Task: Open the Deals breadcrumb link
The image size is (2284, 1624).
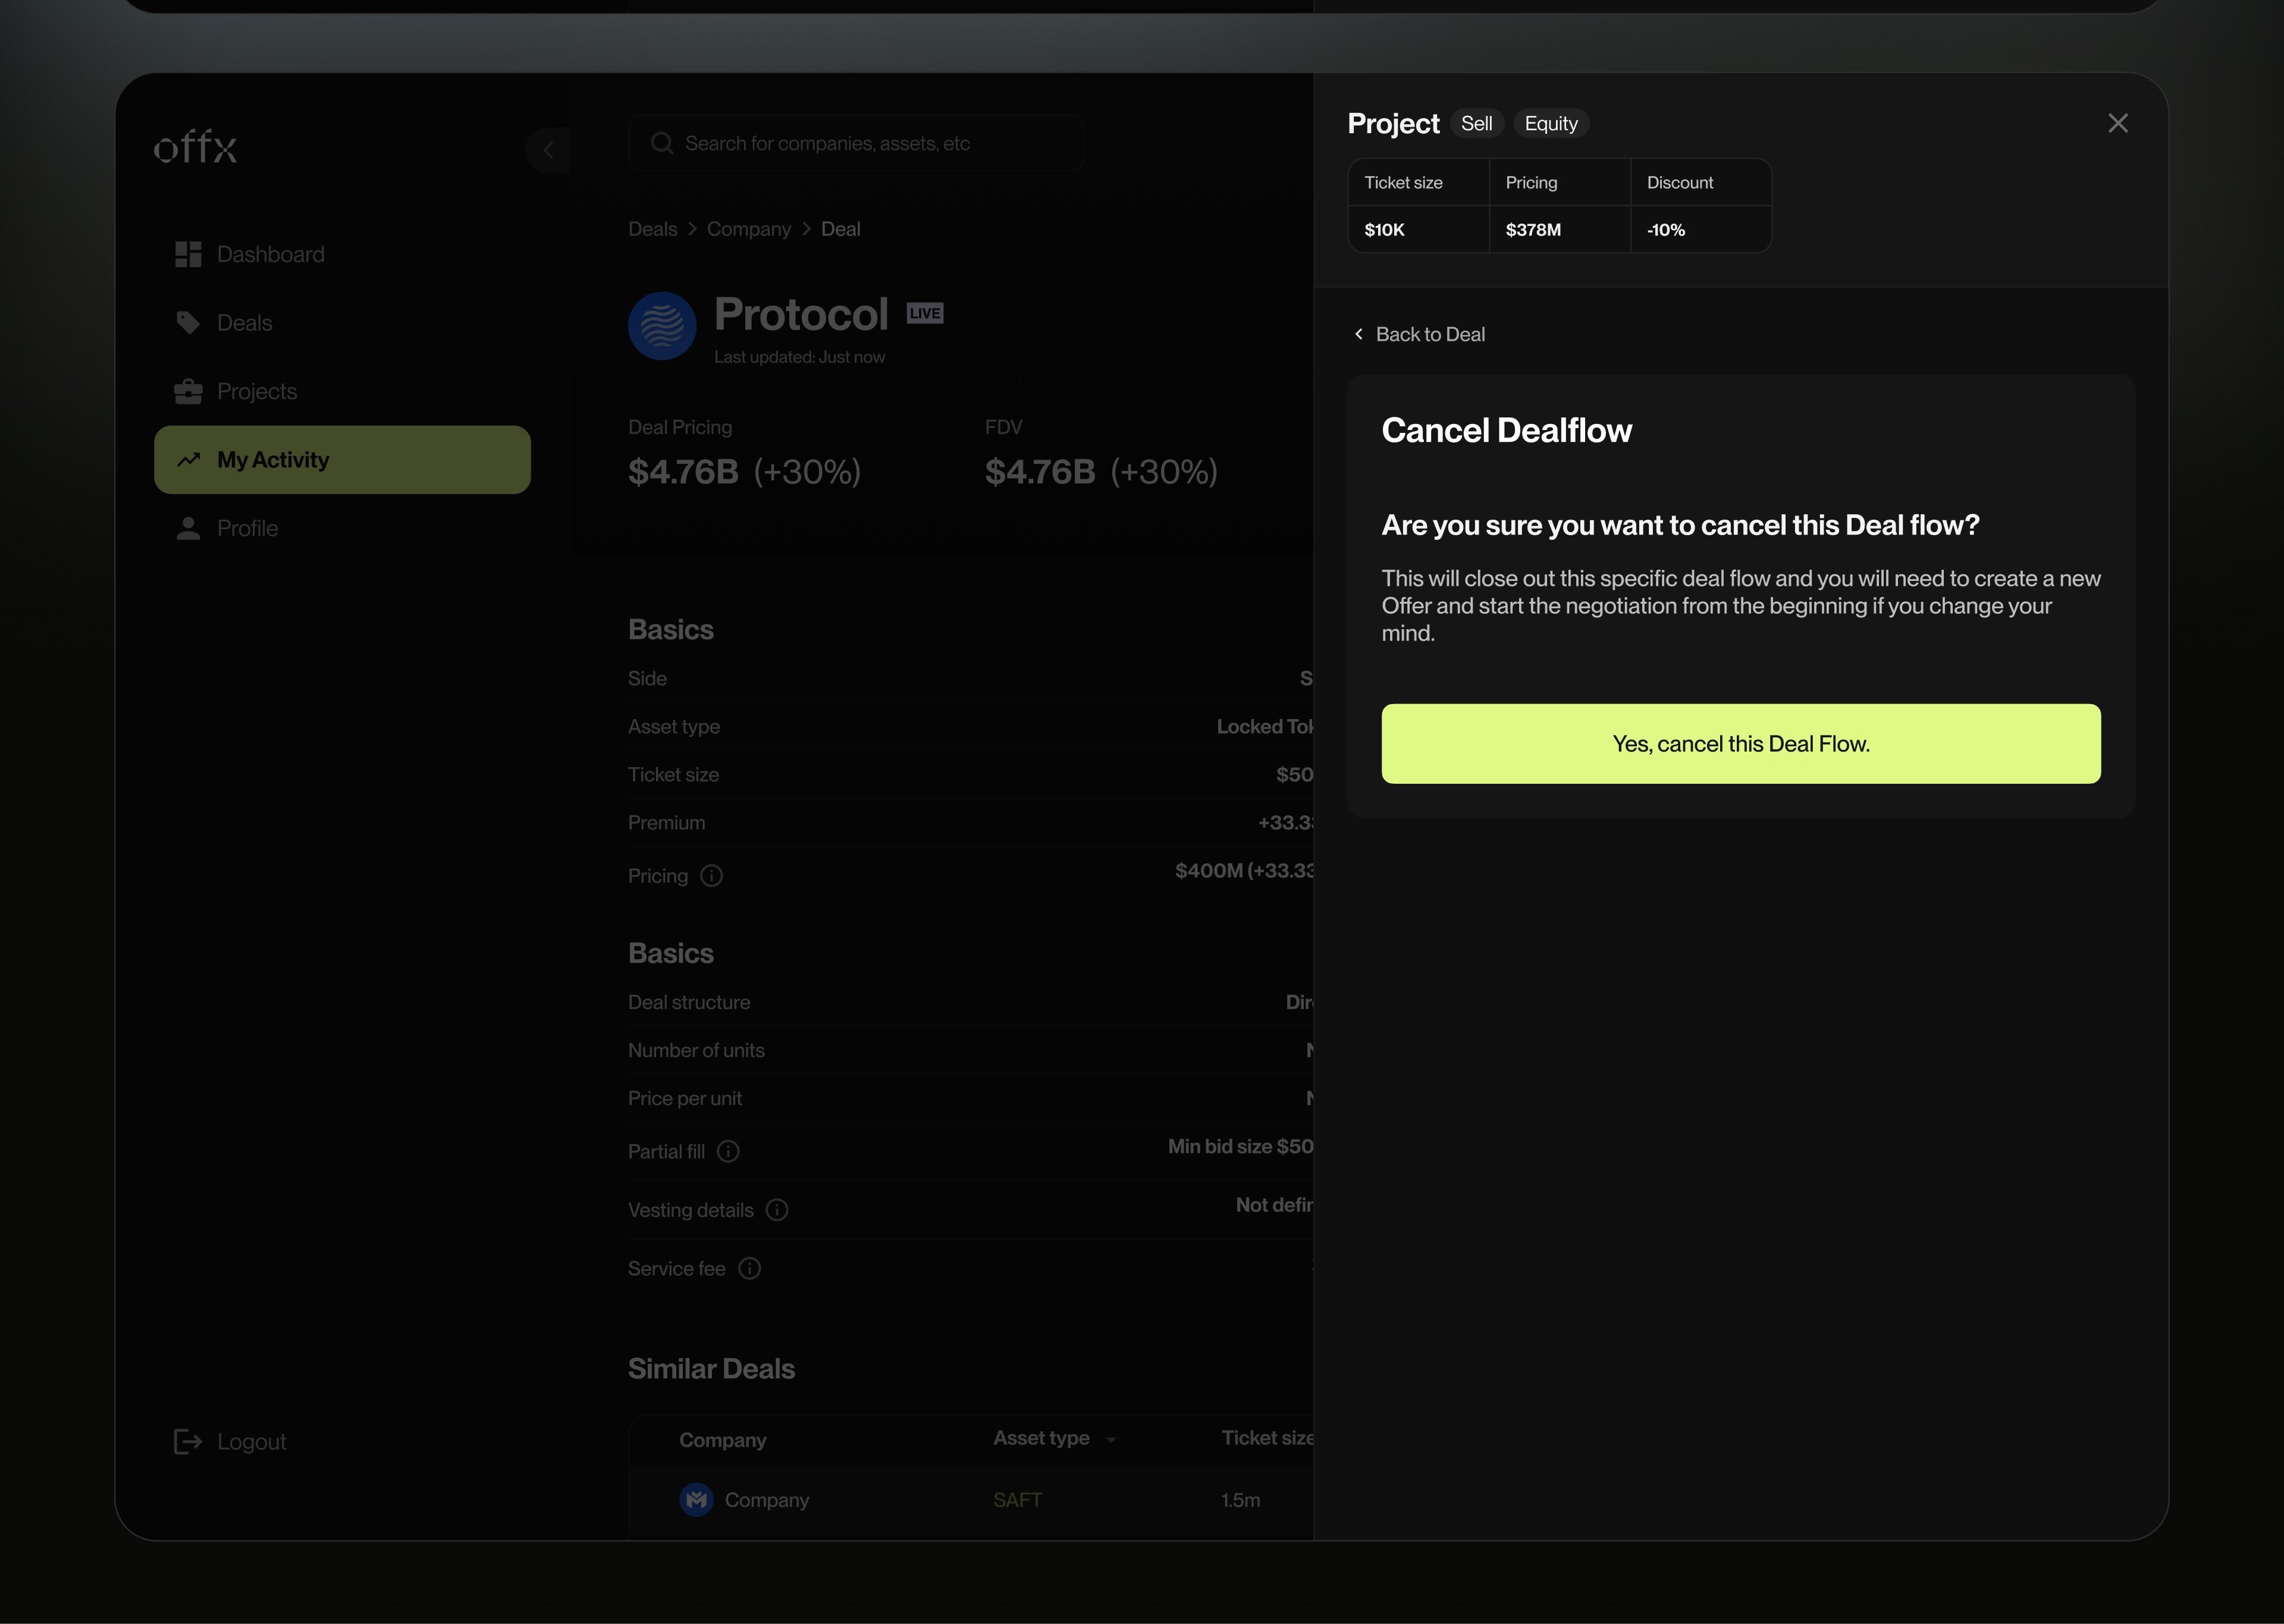Action: [x=652, y=229]
